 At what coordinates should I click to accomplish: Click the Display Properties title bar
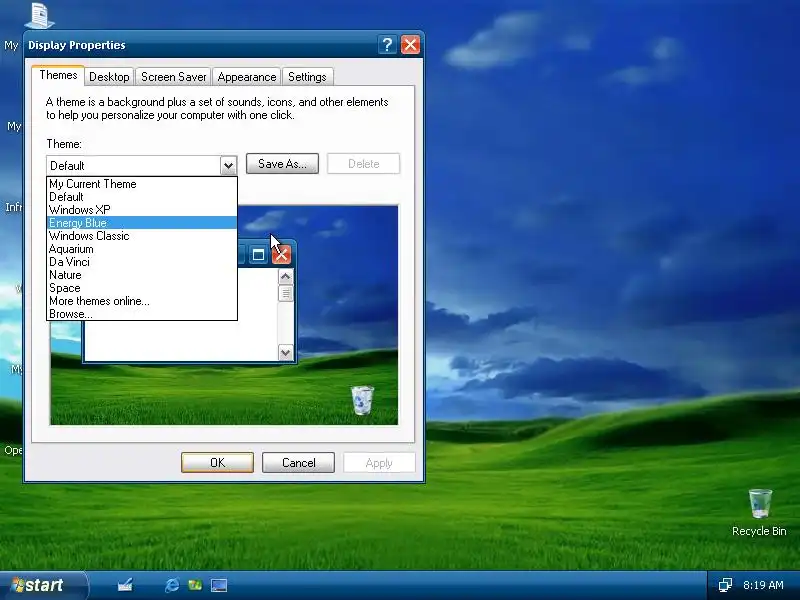point(202,45)
